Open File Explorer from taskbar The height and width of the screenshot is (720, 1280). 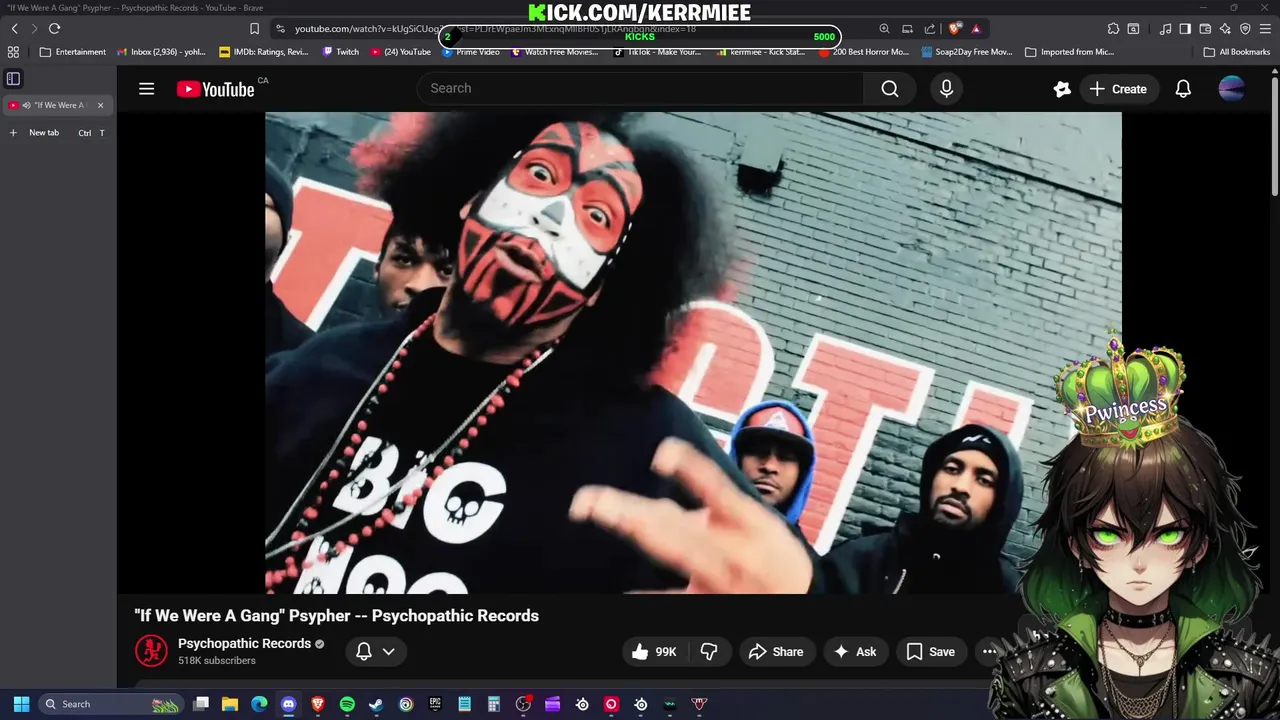(x=230, y=704)
